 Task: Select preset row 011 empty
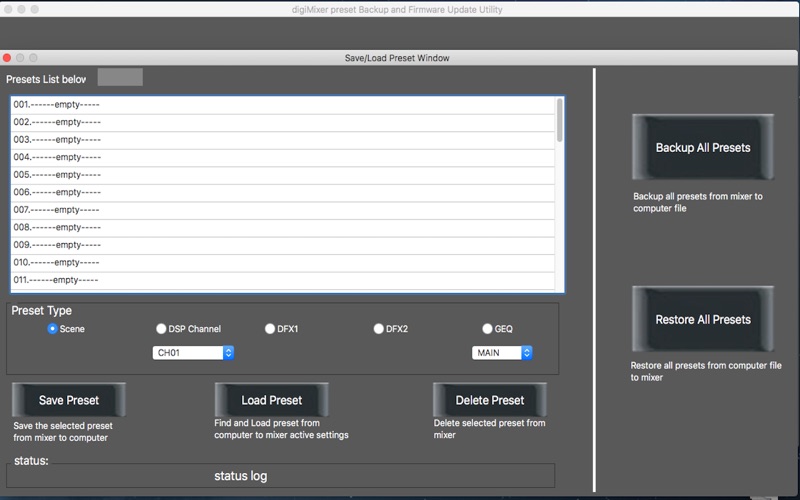[283, 280]
